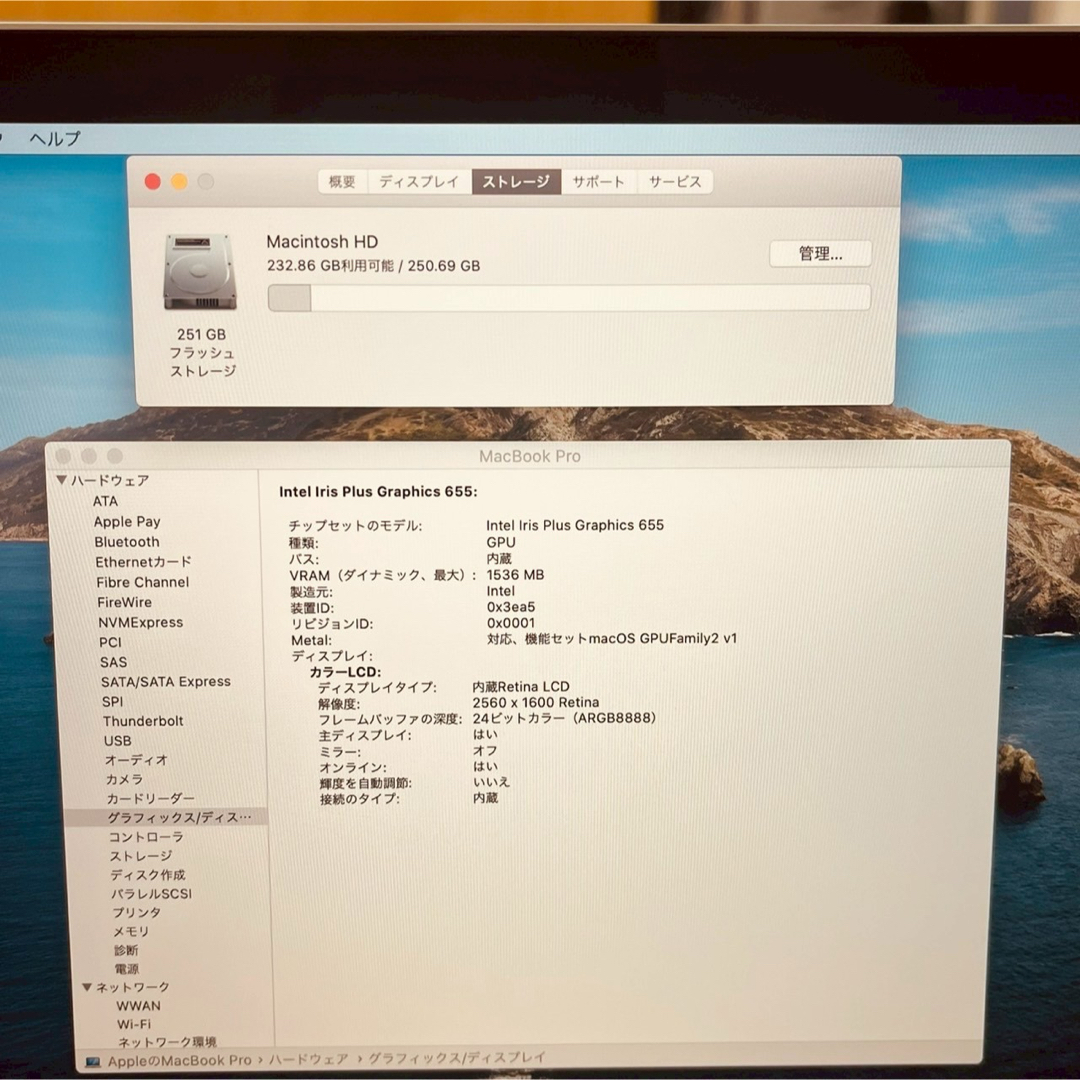The image size is (1080, 1080).
Task: Select ATA in hardware list
Action: tap(105, 501)
